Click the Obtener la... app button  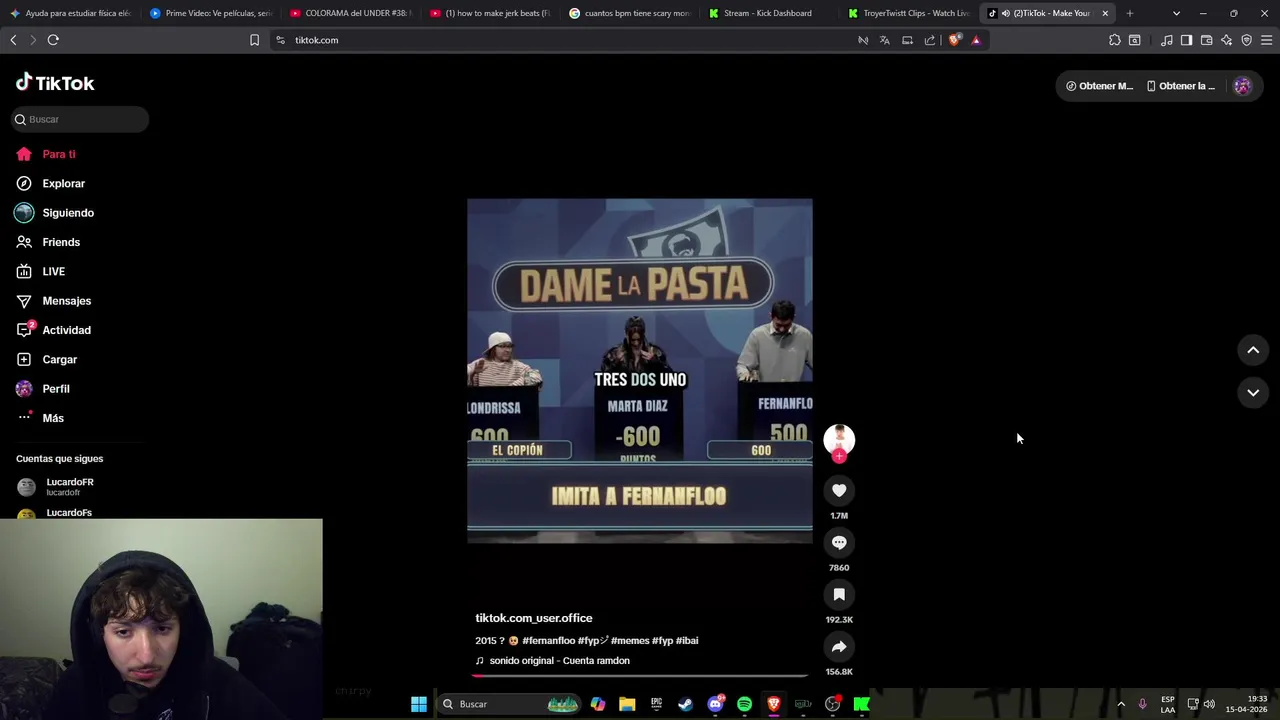point(1180,86)
